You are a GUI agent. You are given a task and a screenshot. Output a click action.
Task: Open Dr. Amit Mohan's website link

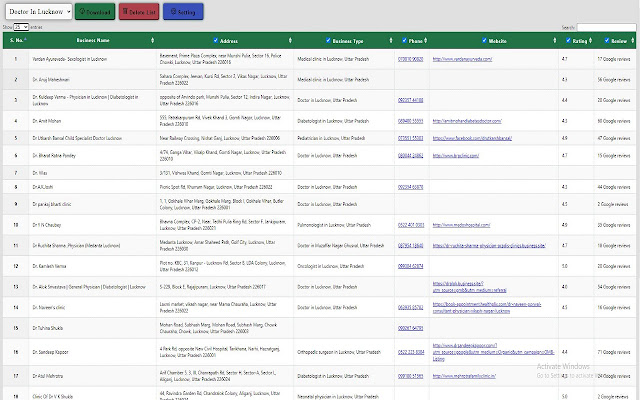coord(467,121)
